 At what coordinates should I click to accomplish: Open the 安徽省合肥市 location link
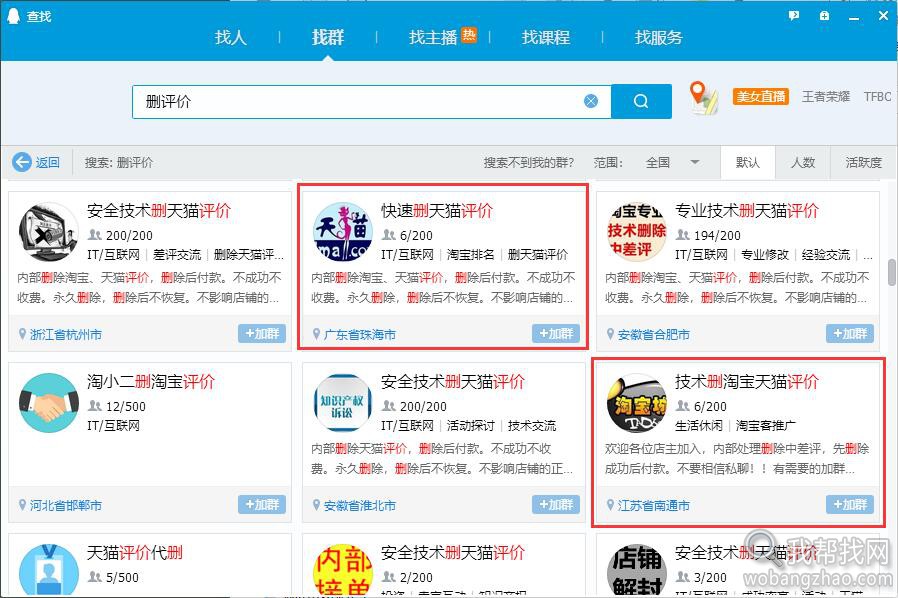[x=653, y=335]
